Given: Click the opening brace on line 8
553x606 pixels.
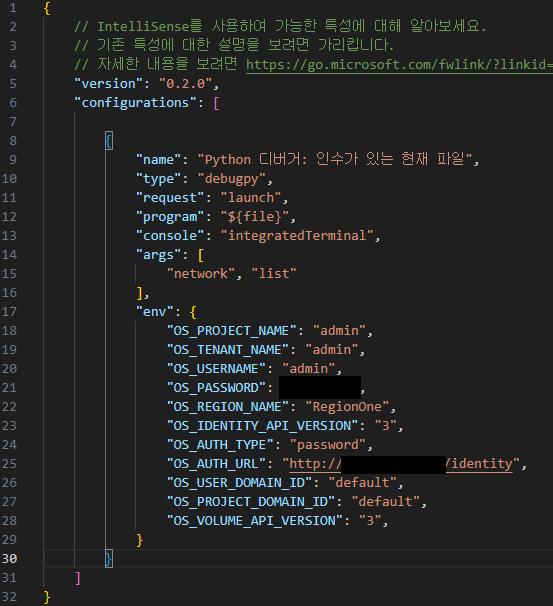Looking at the screenshot, I should coord(109,141).
